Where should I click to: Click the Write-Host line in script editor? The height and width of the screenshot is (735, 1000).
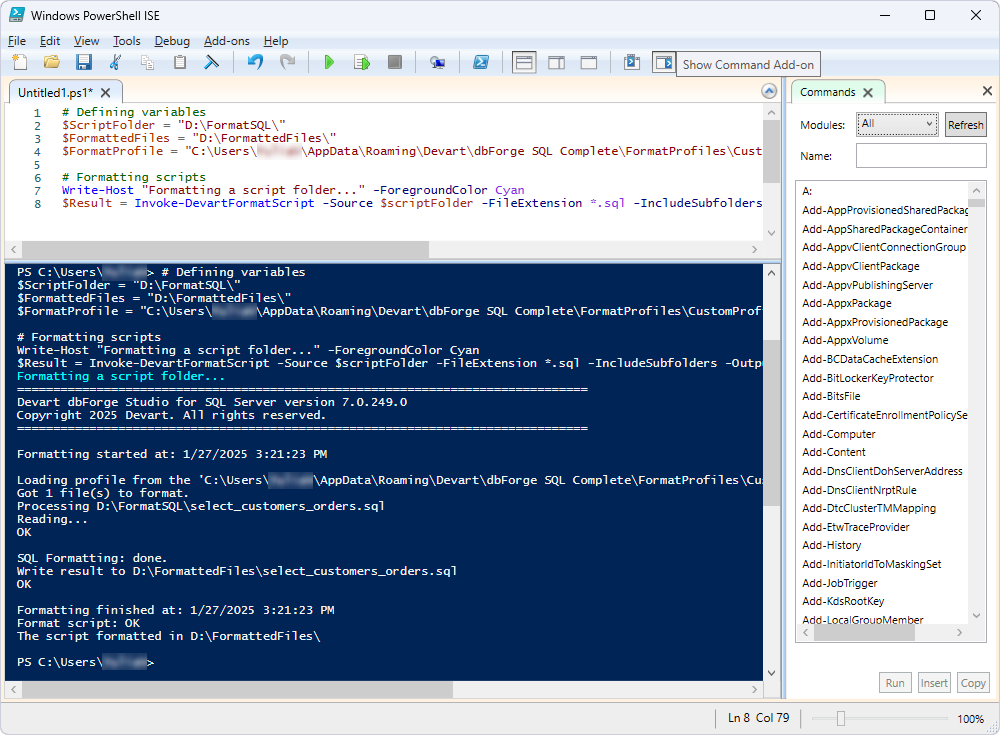point(293,190)
